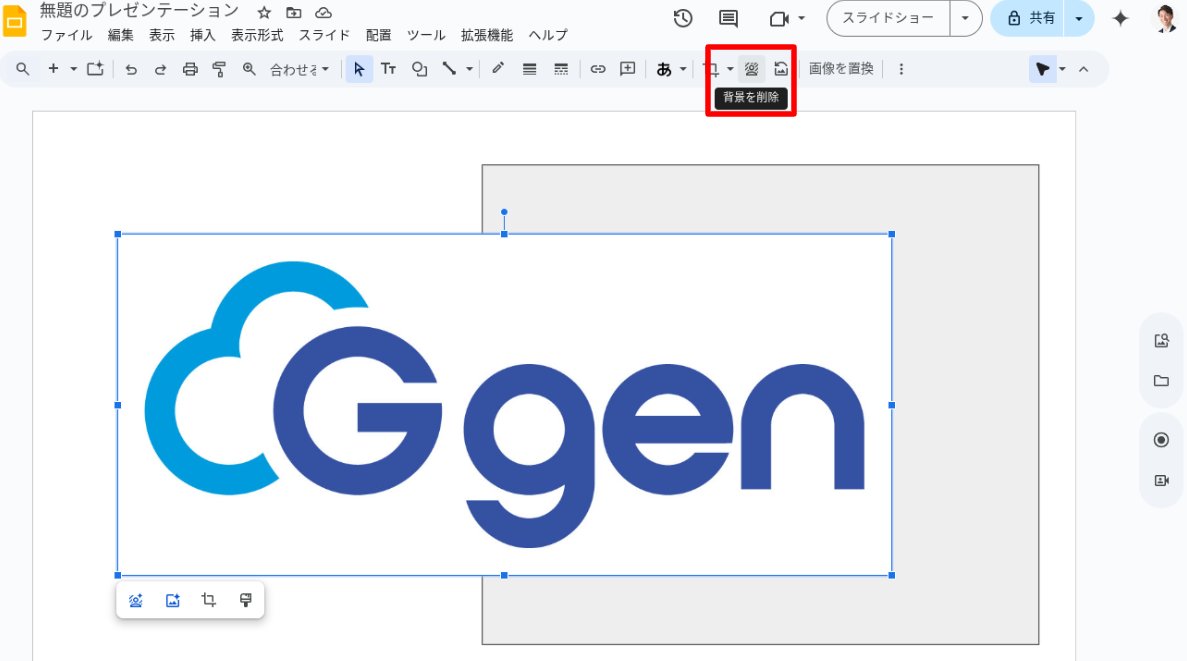Click the zoom magnifier tool
Viewport: 1187px width, 661px height.
click(x=248, y=69)
